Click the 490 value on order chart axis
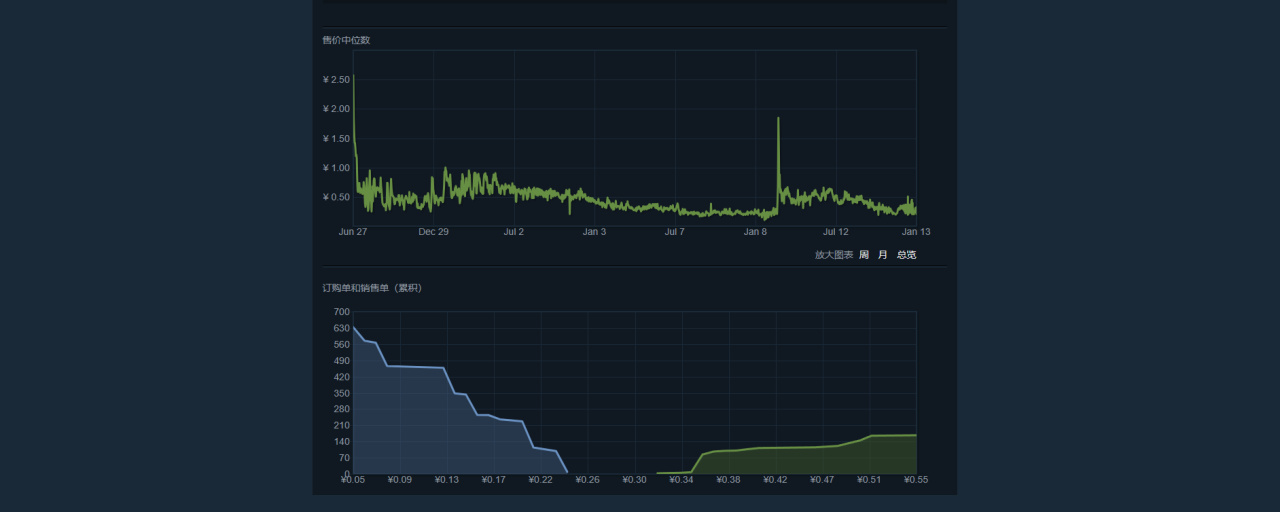The height and width of the screenshot is (512, 1280). click(x=341, y=360)
